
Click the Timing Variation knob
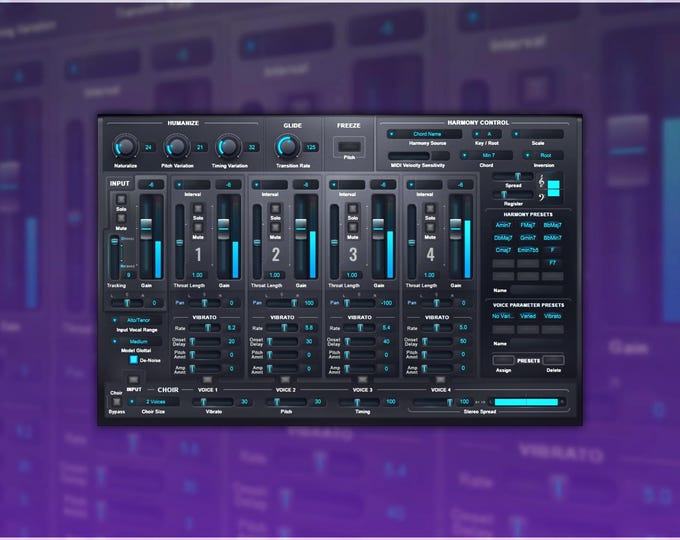(229, 147)
